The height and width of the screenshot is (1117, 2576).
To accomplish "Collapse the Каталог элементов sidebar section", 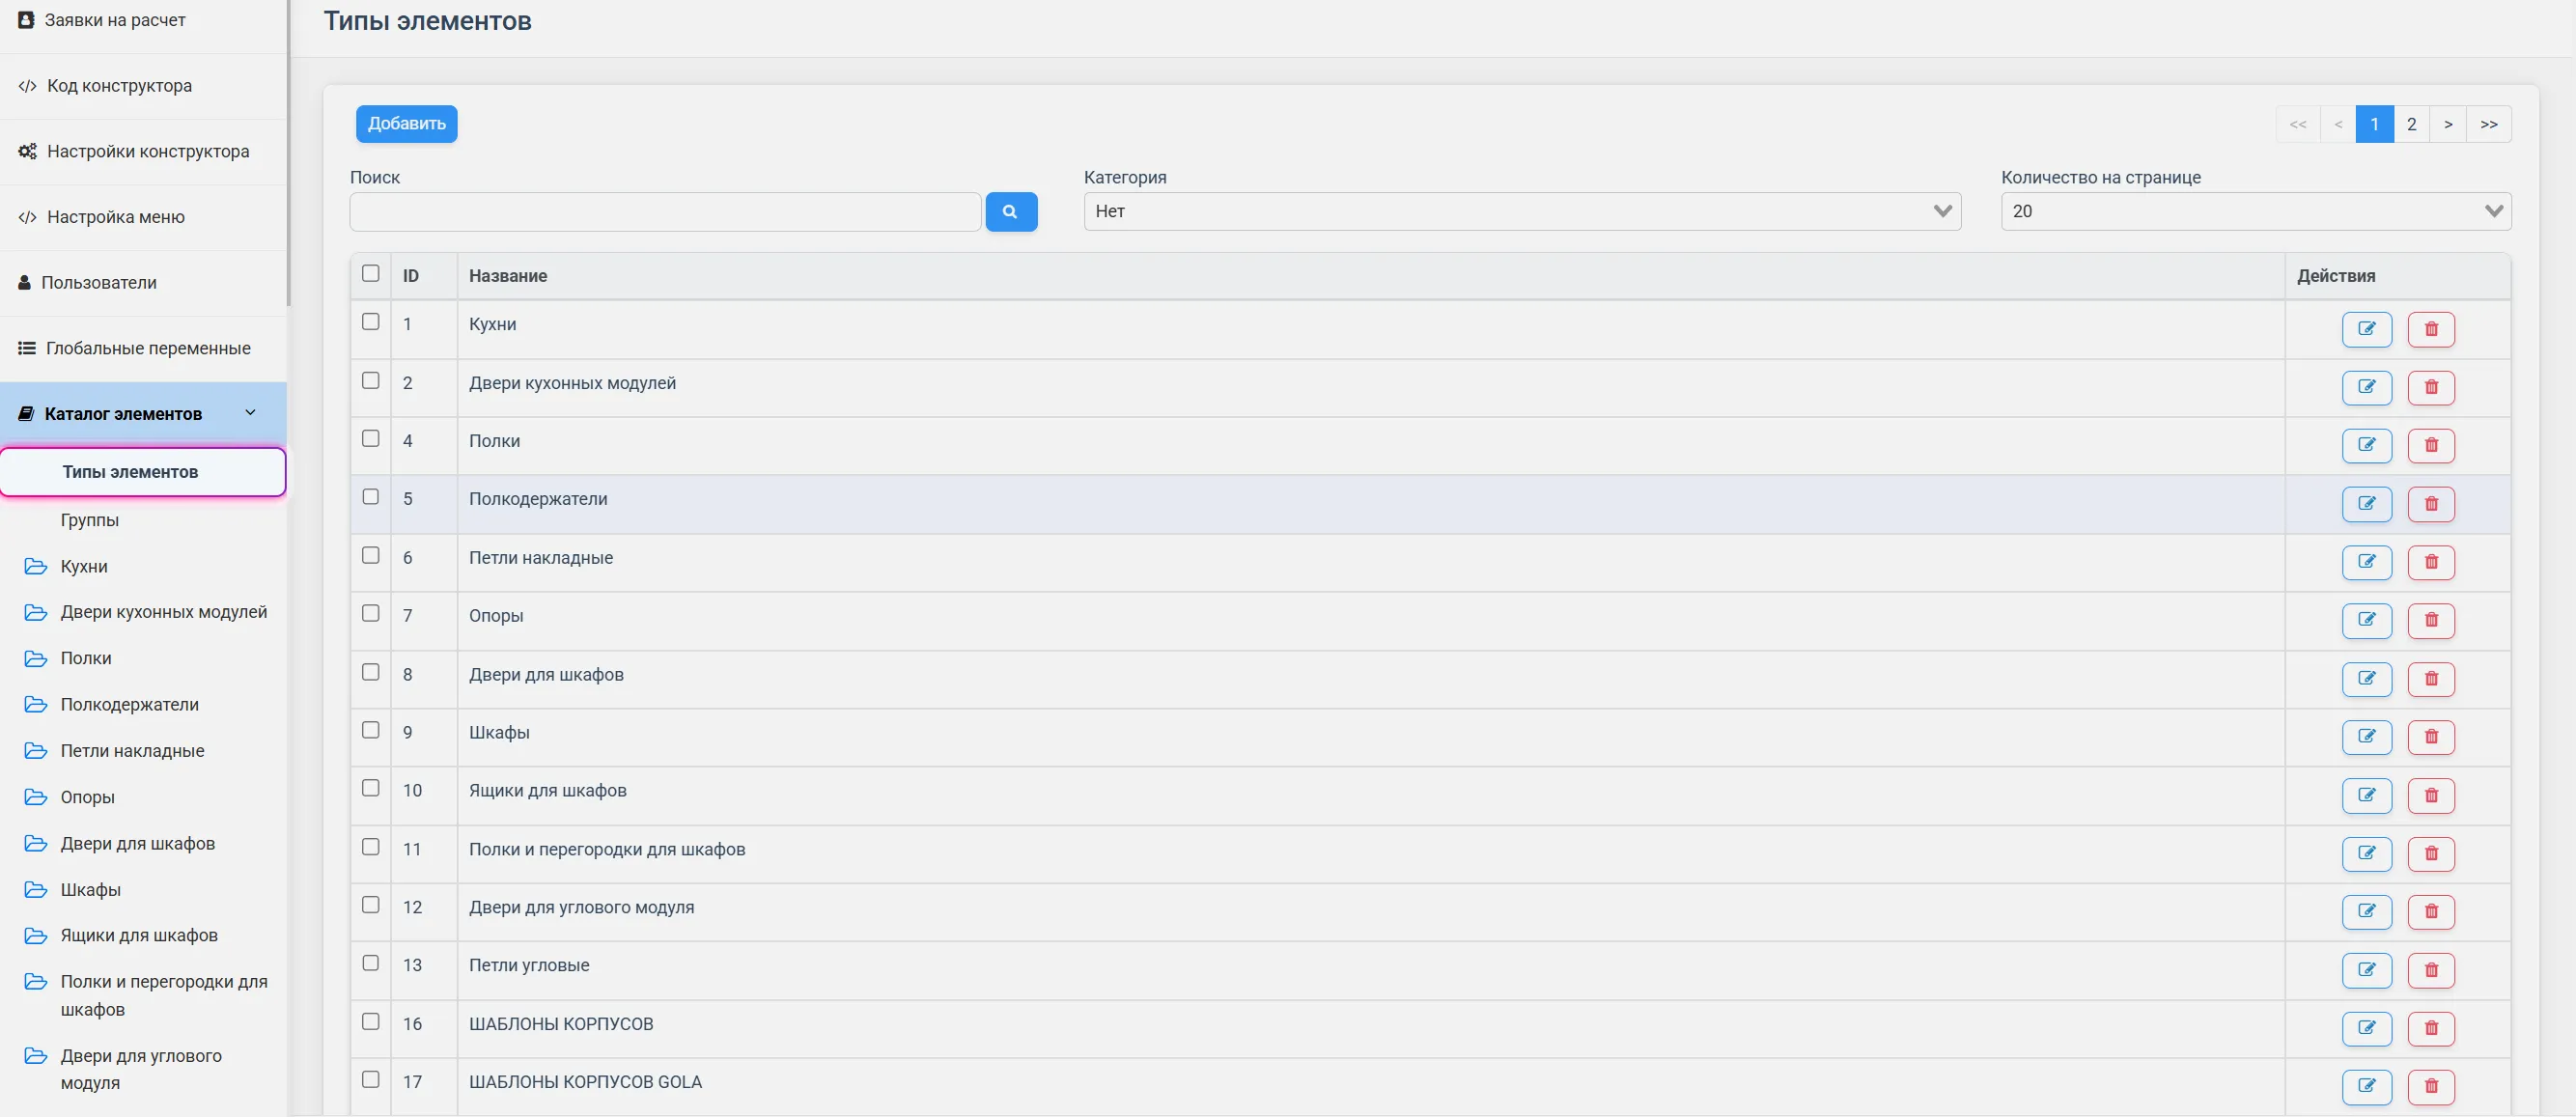I will pyautogui.click(x=143, y=414).
